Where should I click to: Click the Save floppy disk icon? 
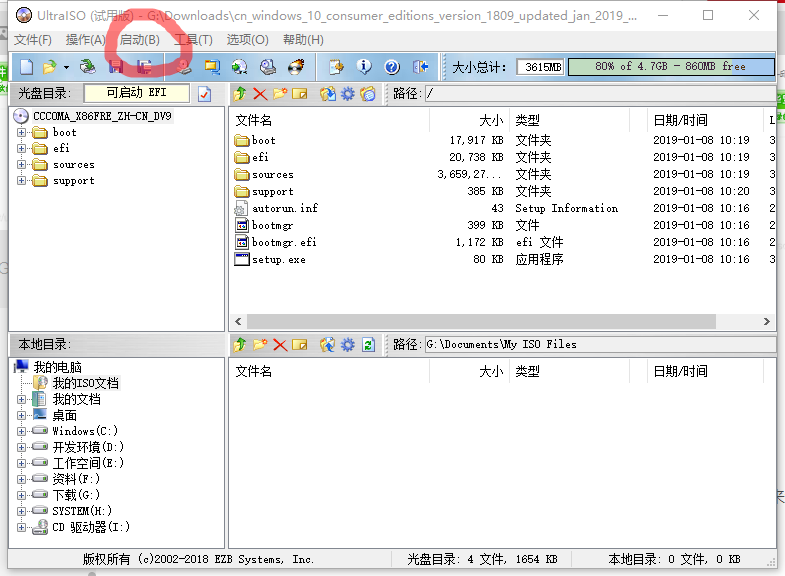pos(116,67)
